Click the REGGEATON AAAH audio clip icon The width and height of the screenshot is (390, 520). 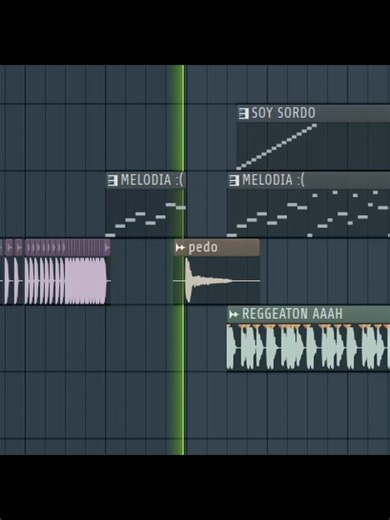[234, 314]
